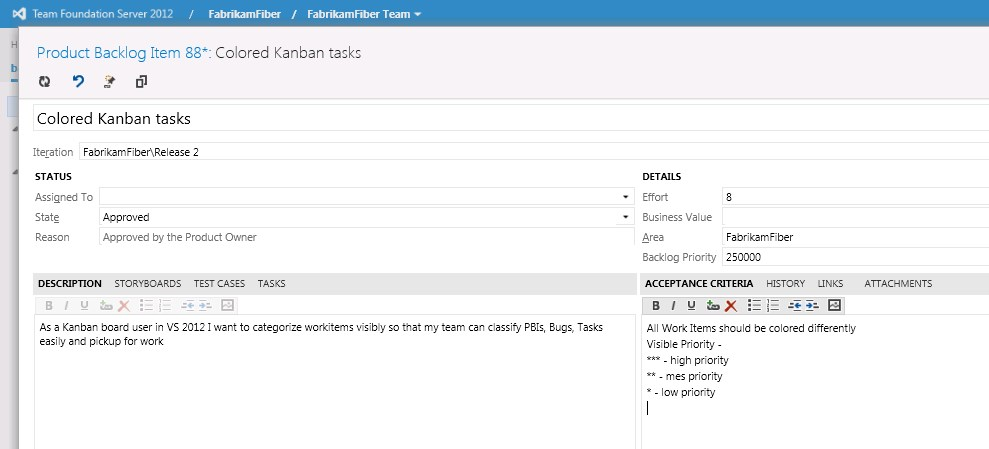Create a copy of the work item

point(141,81)
